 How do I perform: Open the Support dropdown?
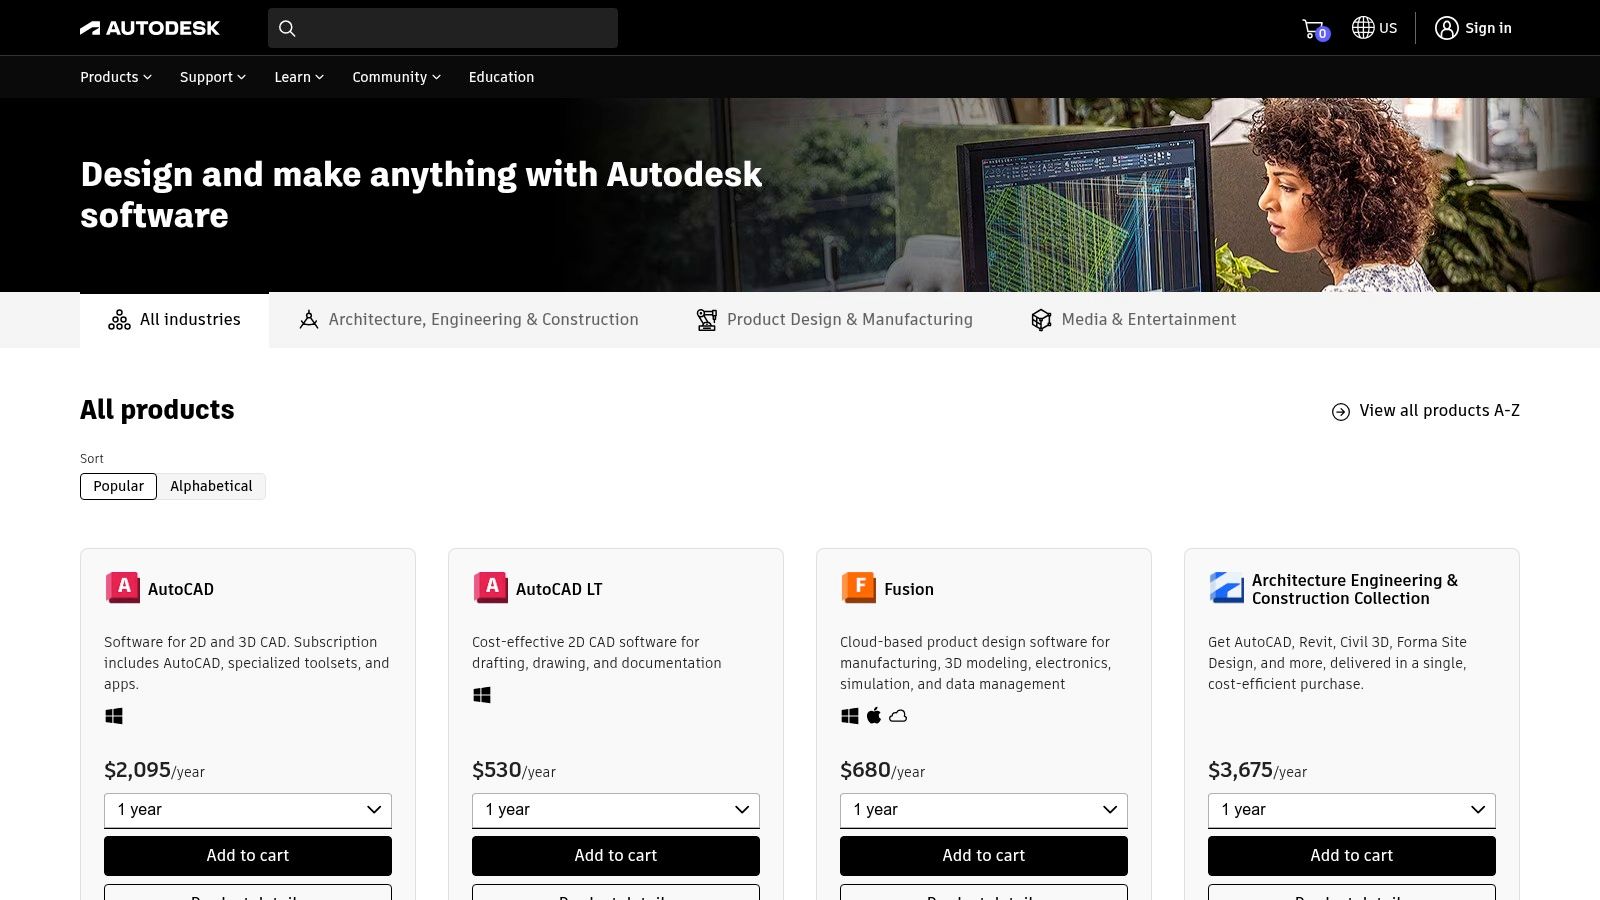coord(211,77)
